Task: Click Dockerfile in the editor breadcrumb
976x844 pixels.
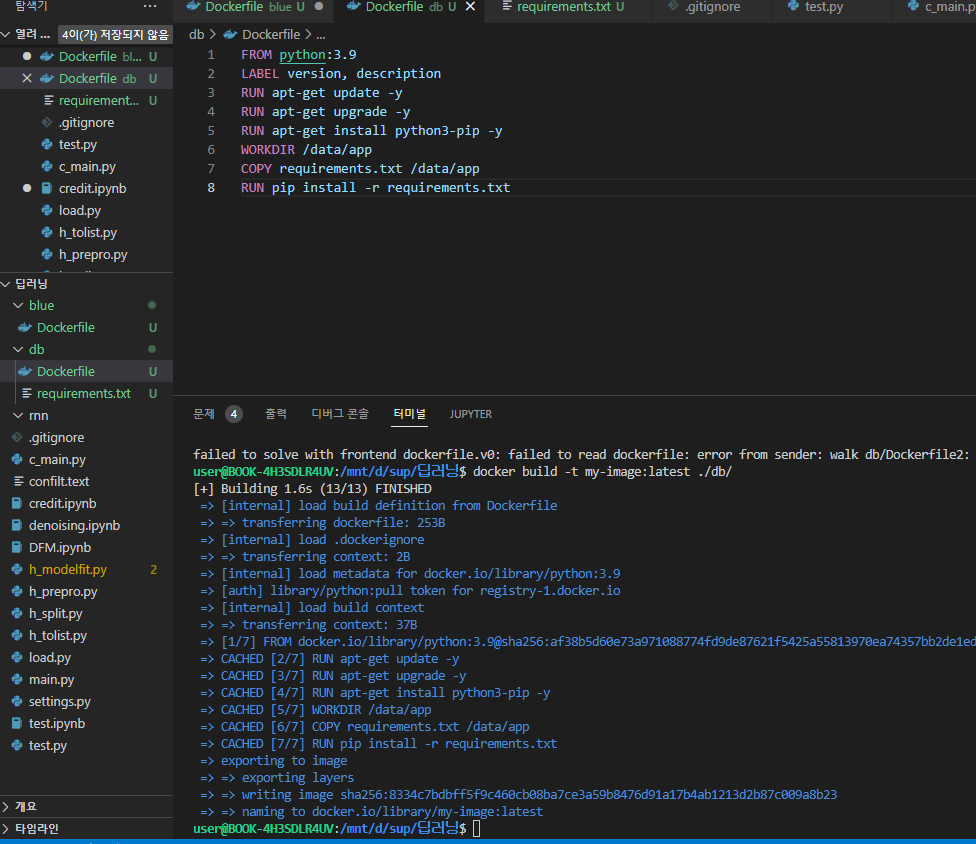Action: [x=271, y=35]
